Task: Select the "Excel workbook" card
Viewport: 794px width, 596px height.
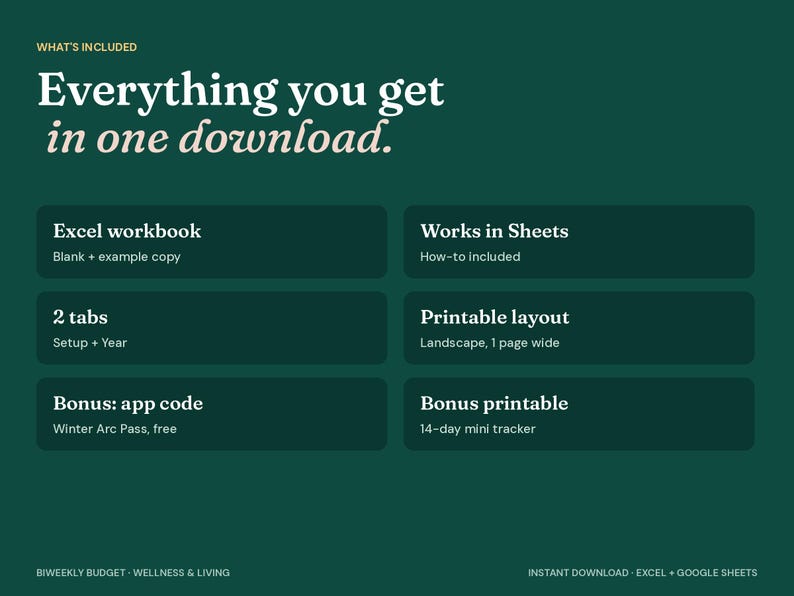Action: pyautogui.click(x=212, y=242)
